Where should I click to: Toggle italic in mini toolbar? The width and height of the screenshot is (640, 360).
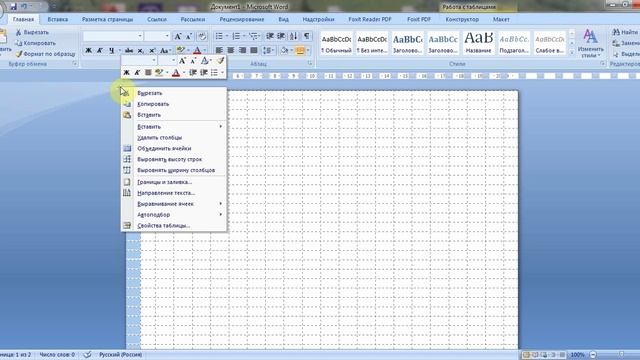tap(137, 72)
